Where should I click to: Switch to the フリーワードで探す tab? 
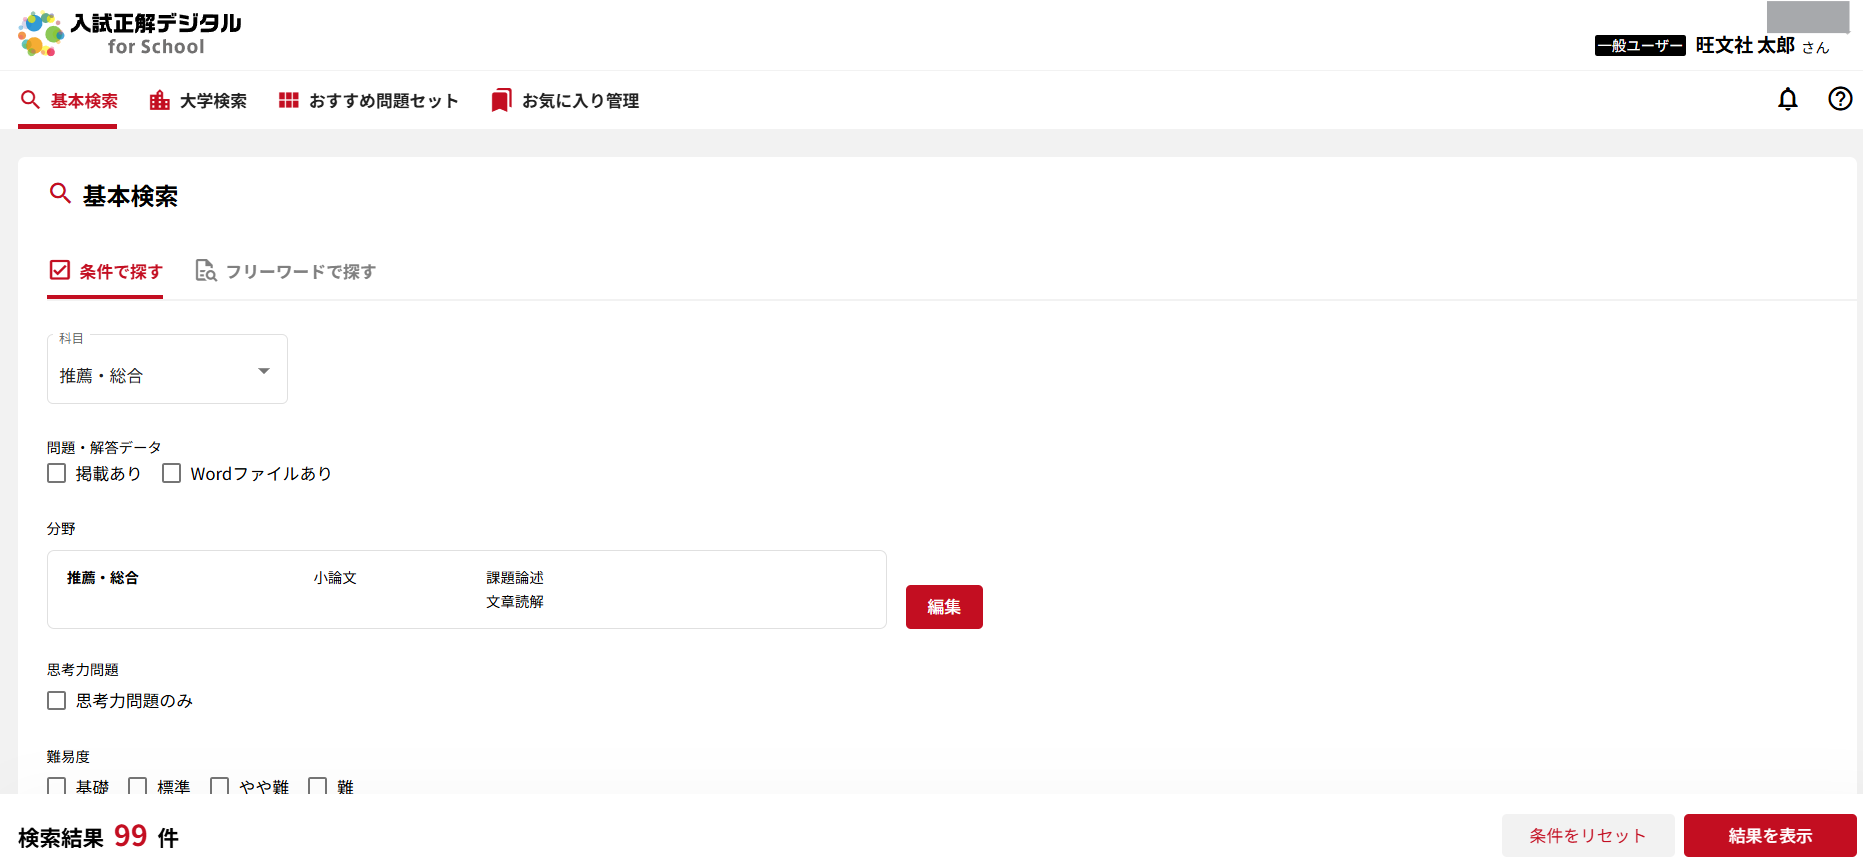(286, 271)
